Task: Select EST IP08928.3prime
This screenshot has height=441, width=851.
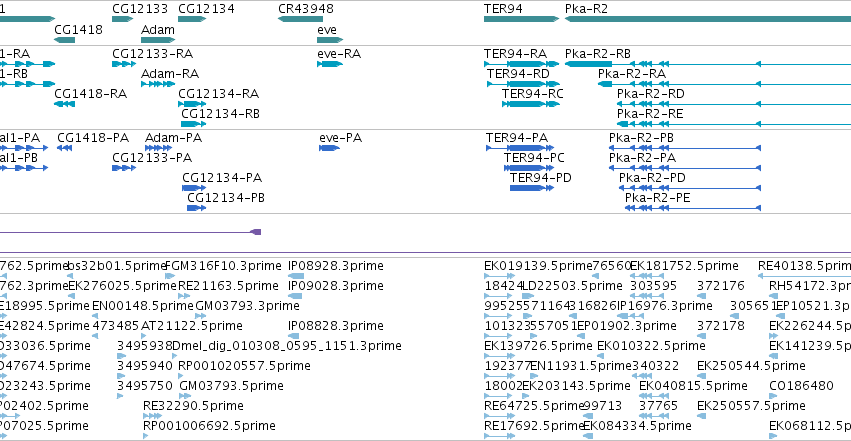Action: 296,276
